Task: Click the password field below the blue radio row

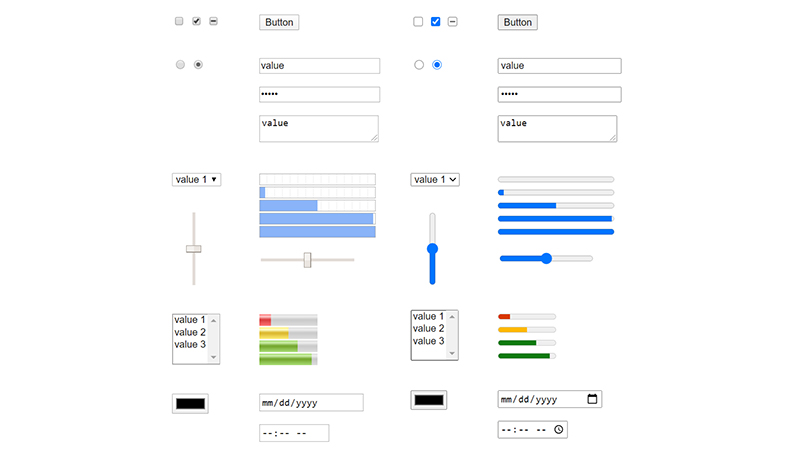Action: (559, 94)
